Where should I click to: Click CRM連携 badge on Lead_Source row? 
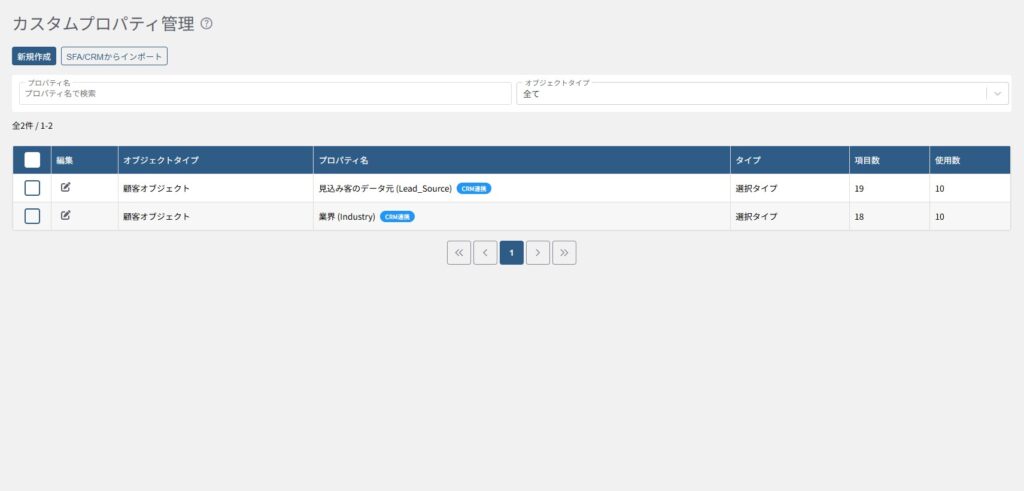(x=474, y=188)
